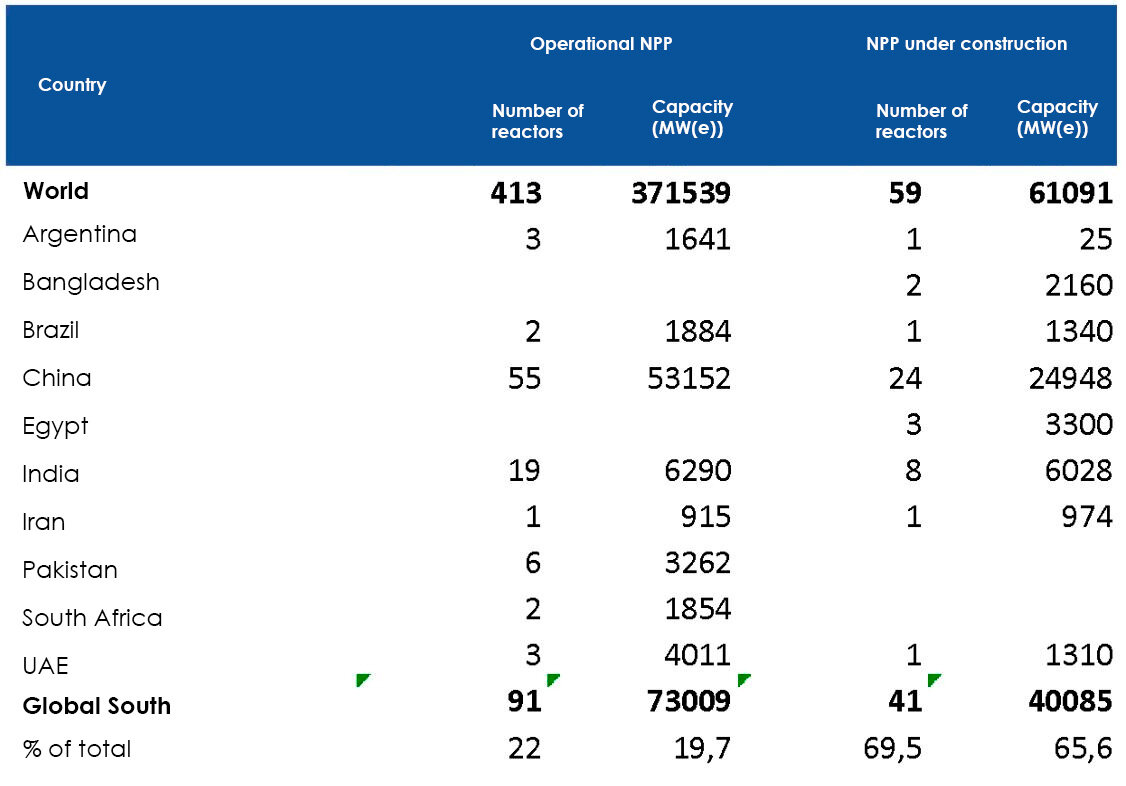Click the Global South row label
1126x786 pixels.
[x=96, y=706]
